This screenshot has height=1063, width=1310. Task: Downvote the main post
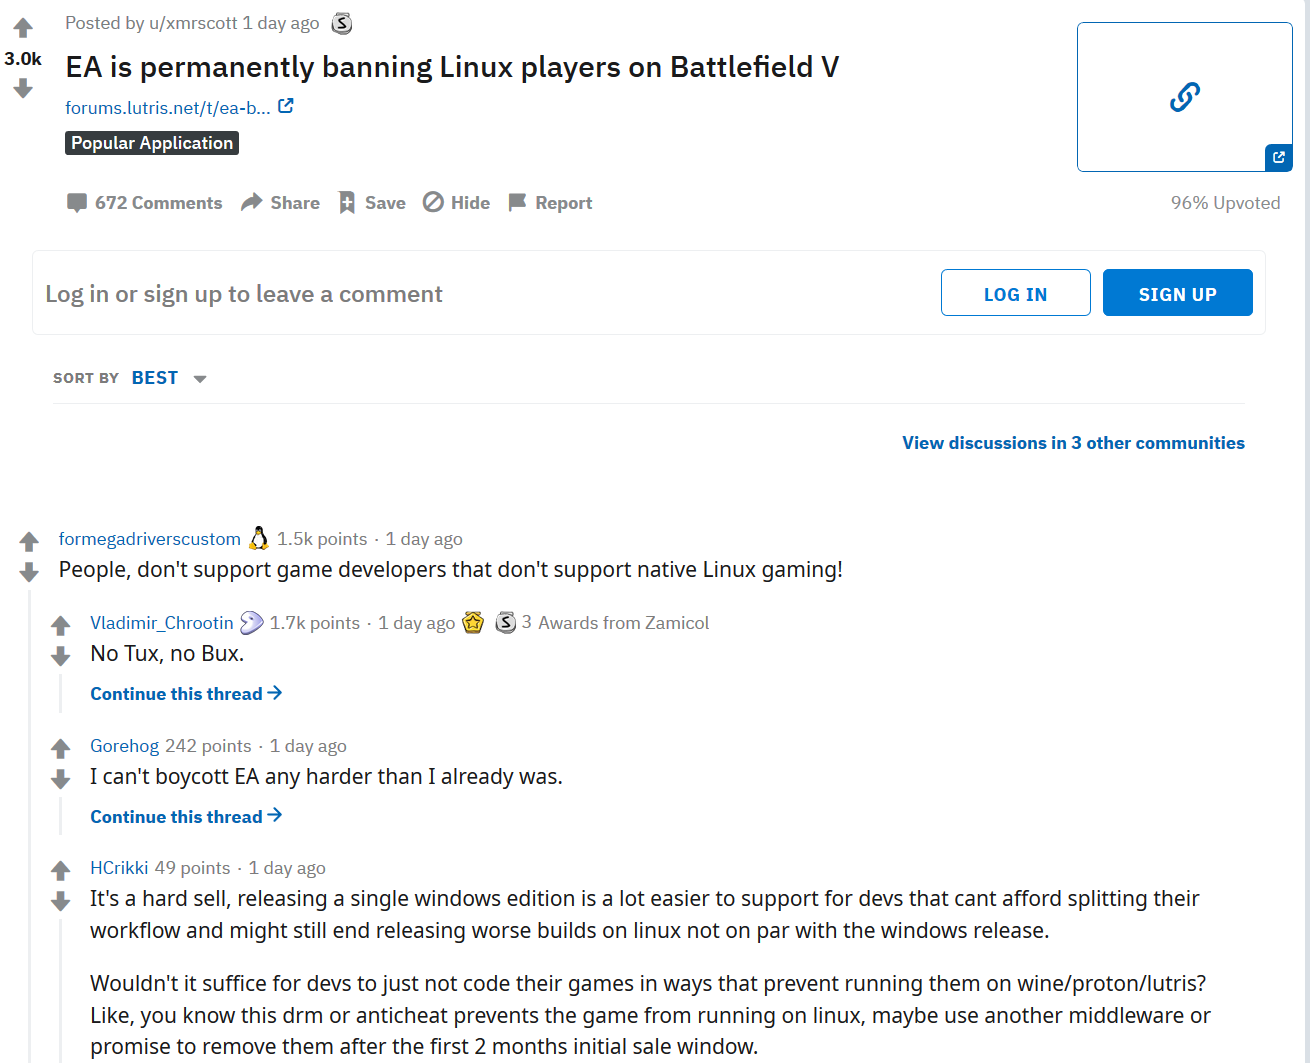[23, 89]
